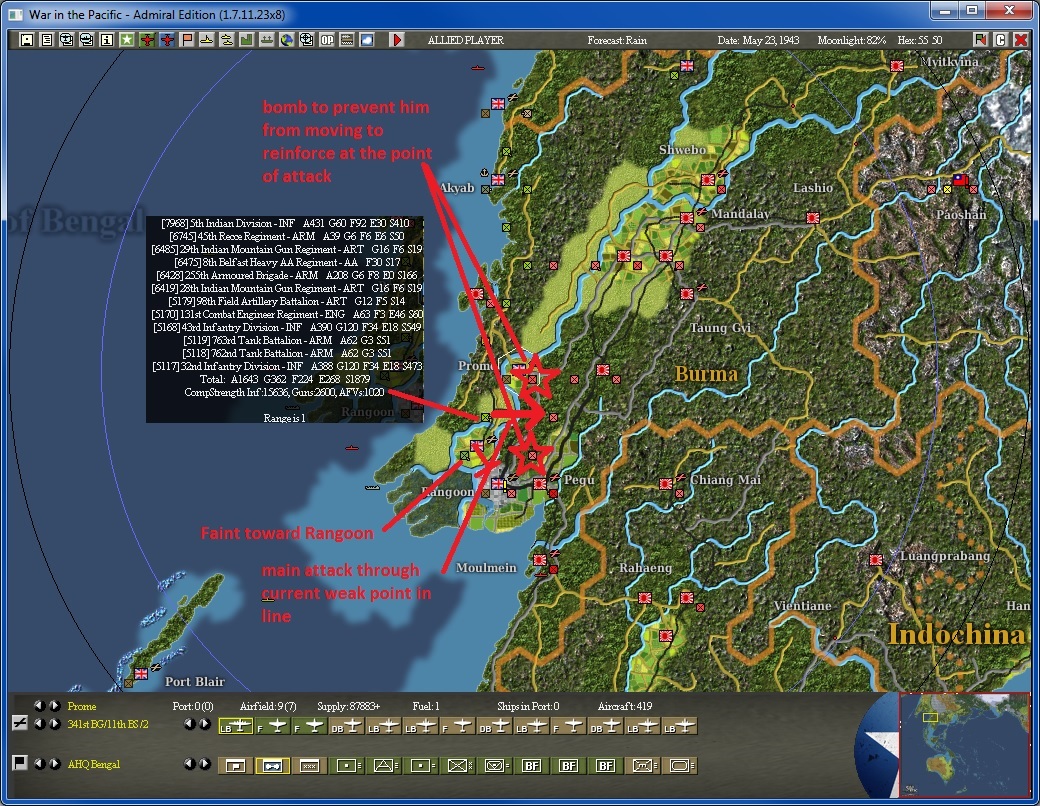Click '43rd Infantry Division - INF' list row
This screenshot has width=1040, height=806.
[x=287, y=327]
